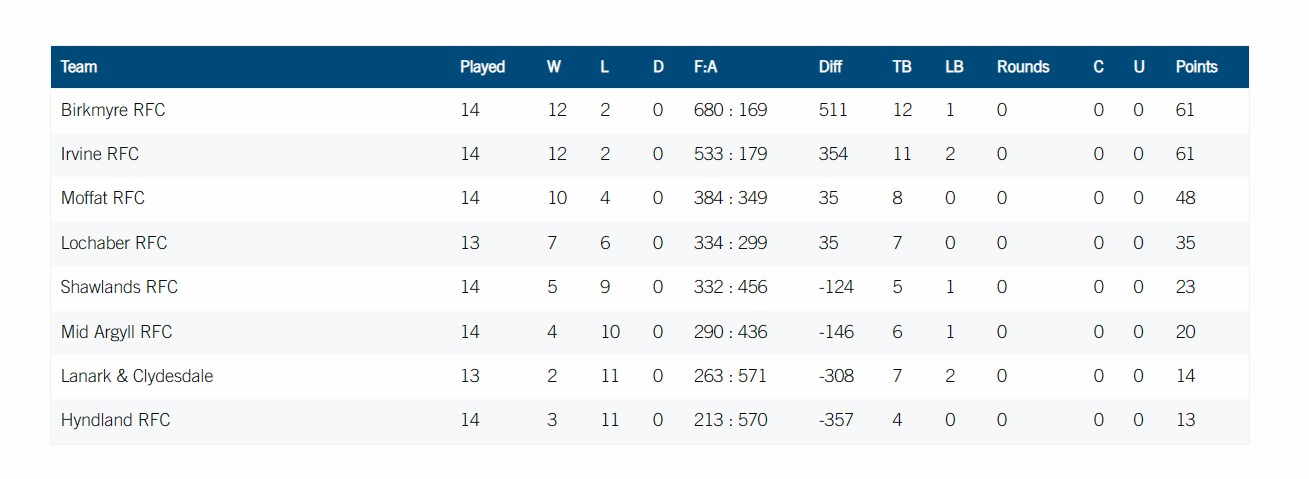Click the LB column header
1309x479 pixels.
coord(954,67)
